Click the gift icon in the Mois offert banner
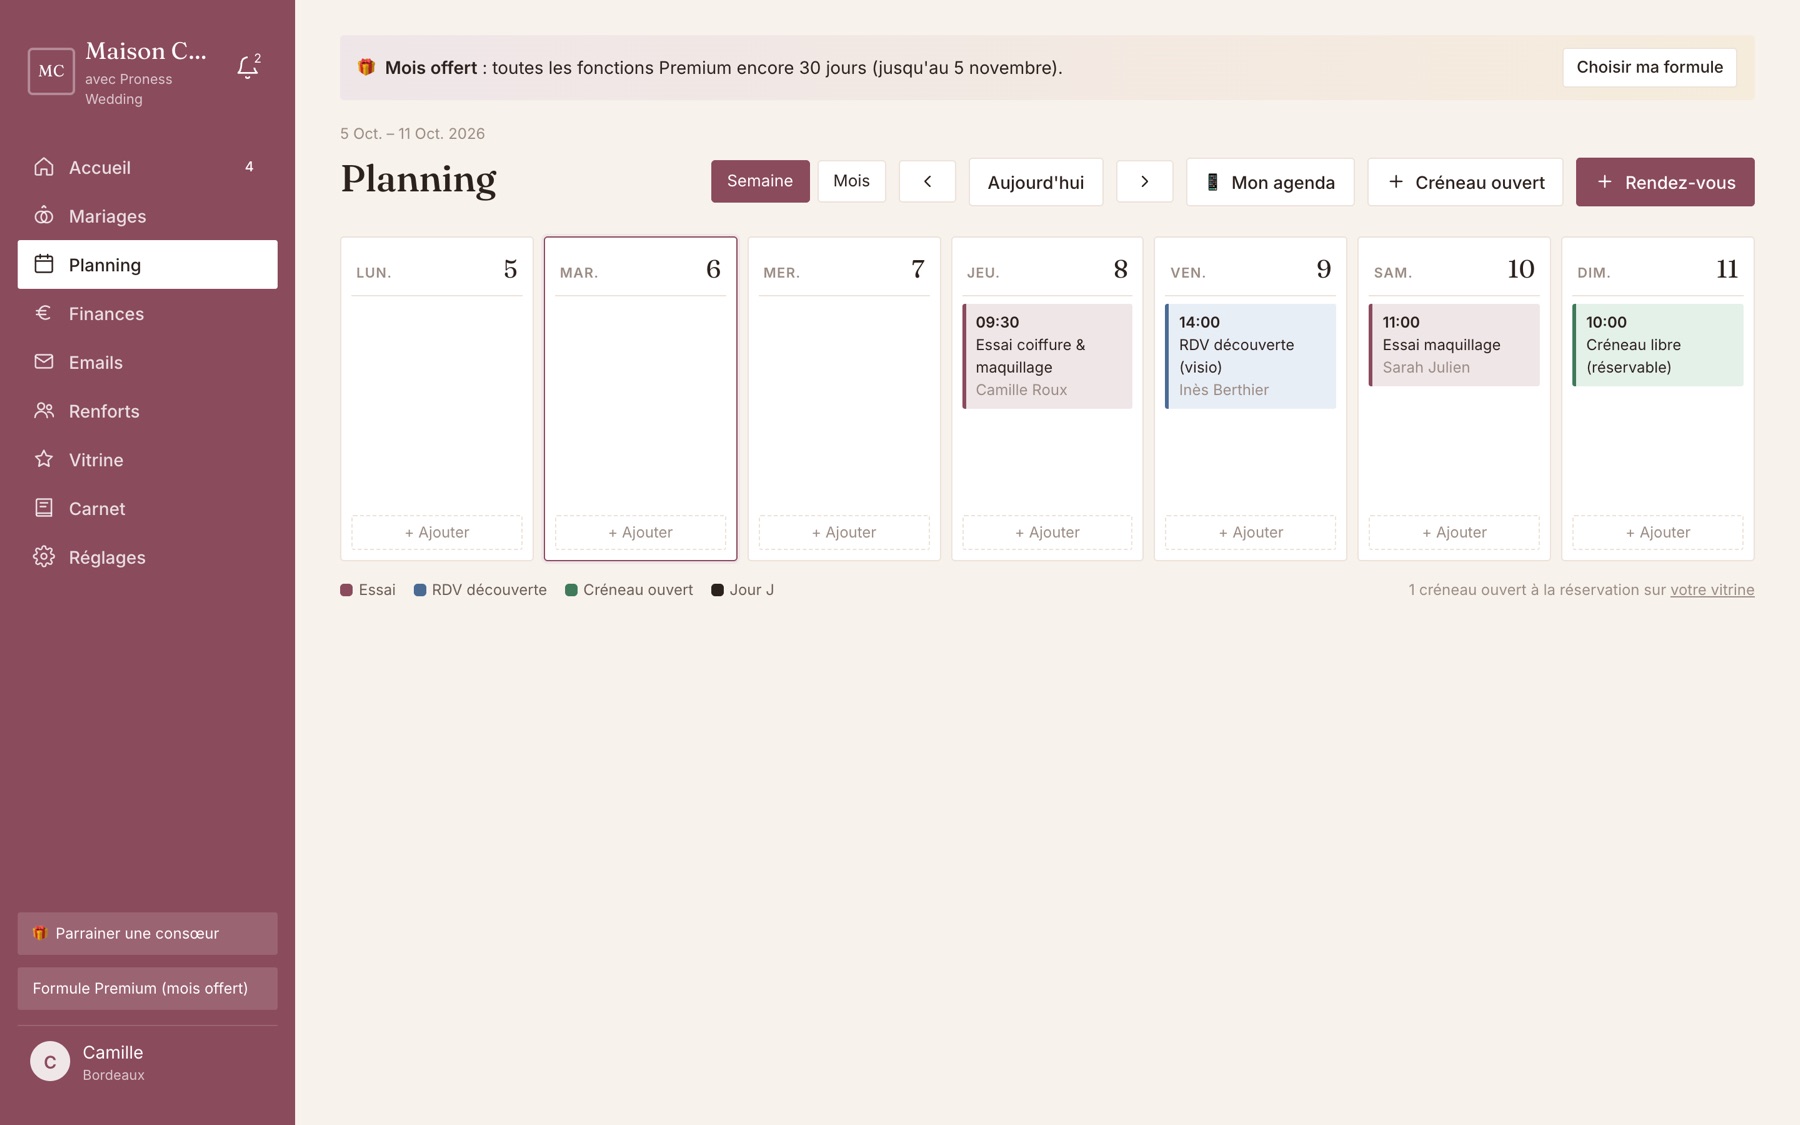Screen dimensions: 1800x1125 tap(366, 67)
